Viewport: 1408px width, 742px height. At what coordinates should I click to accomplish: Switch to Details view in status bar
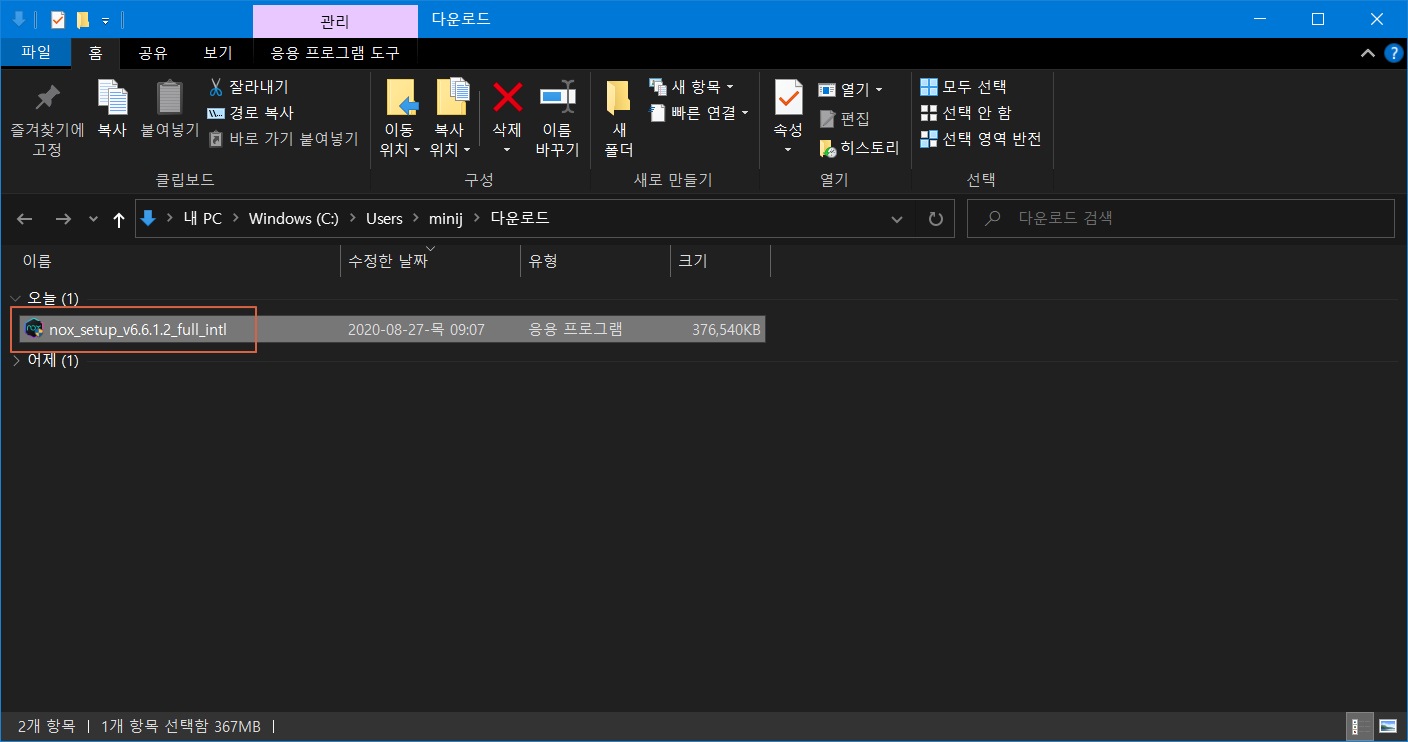coord(1361,726)
